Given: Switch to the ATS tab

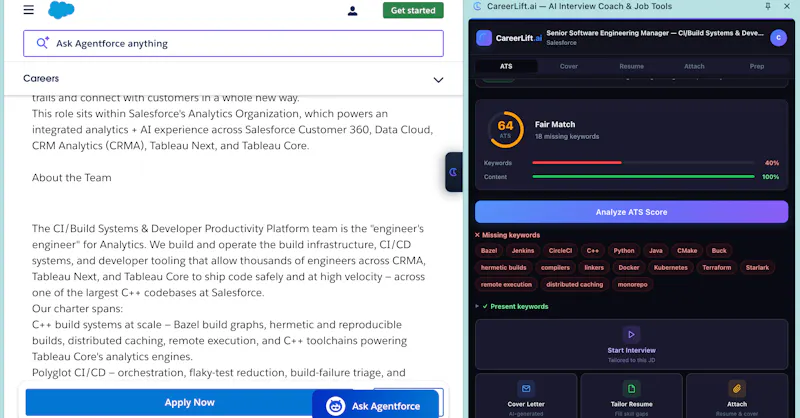Looking at the screenshot, I should click(506, 66).
